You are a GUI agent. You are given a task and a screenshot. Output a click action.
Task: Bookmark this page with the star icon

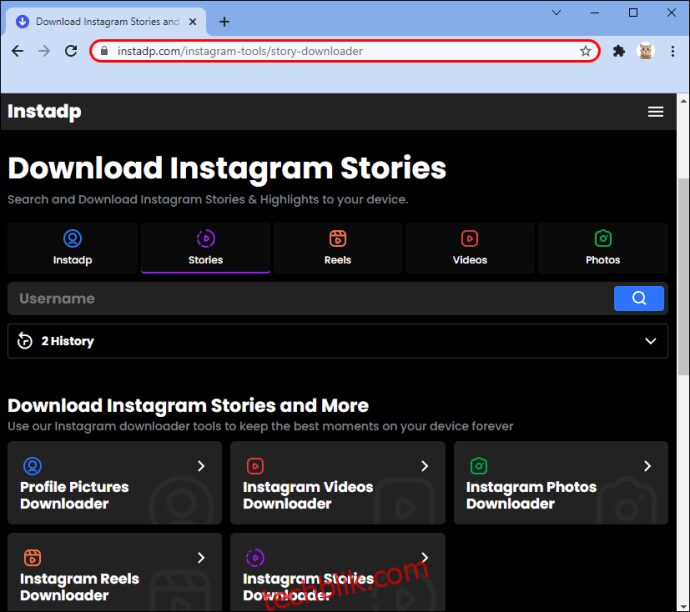(x=585, y=51)
